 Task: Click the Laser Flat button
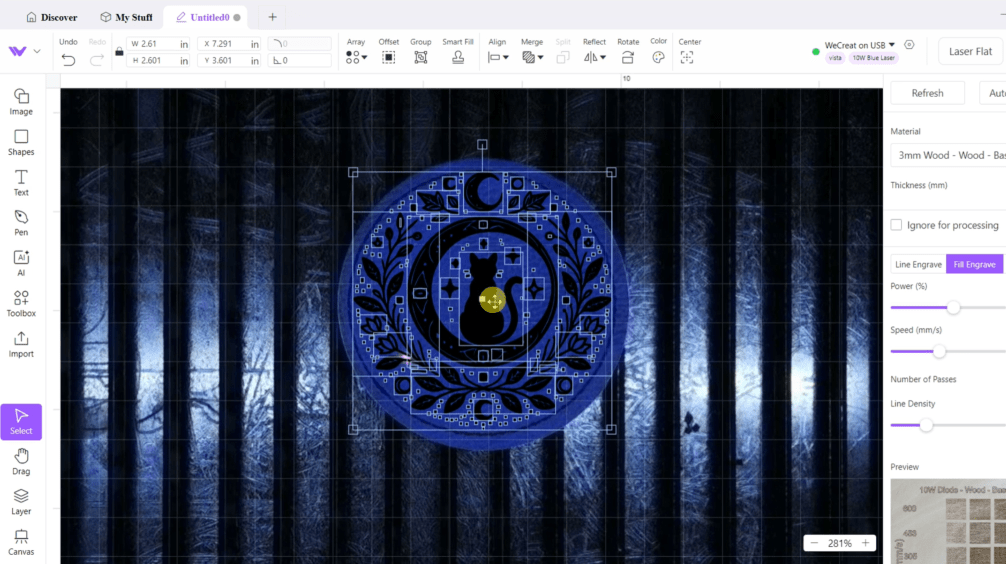pyautogui.click(x=970, y=51)
